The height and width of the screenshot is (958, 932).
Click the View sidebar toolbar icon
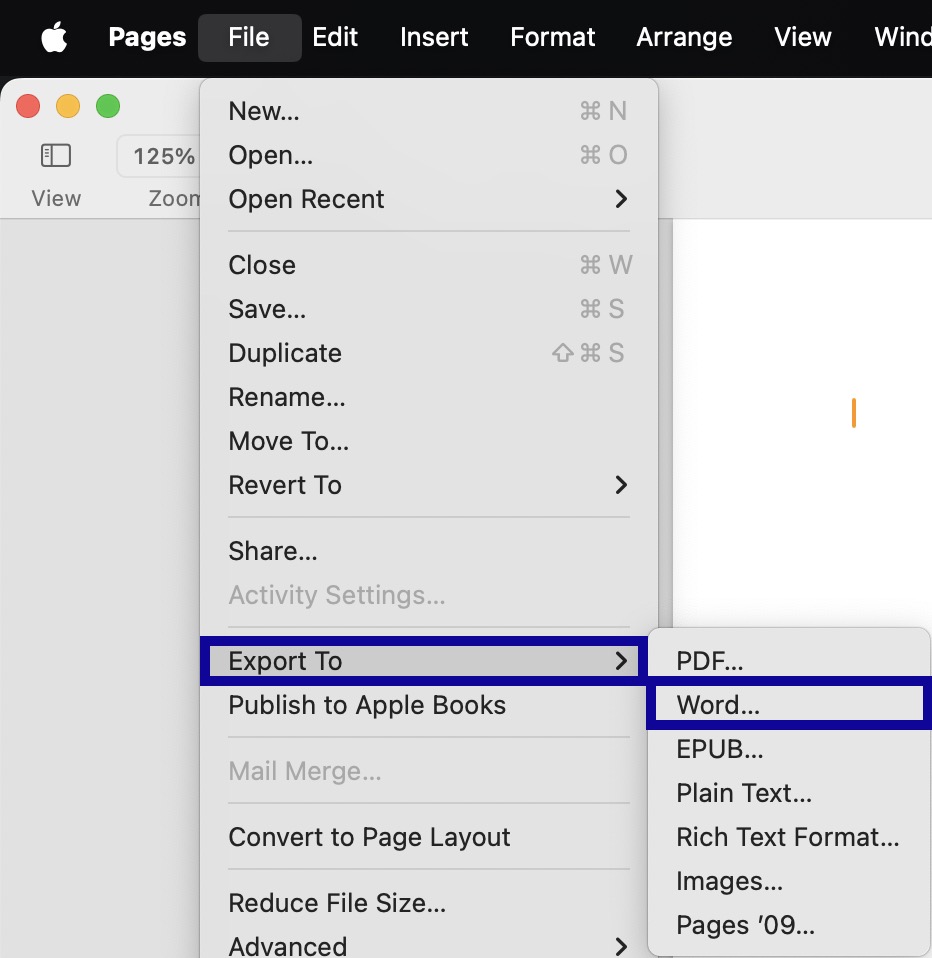(56, 155)
